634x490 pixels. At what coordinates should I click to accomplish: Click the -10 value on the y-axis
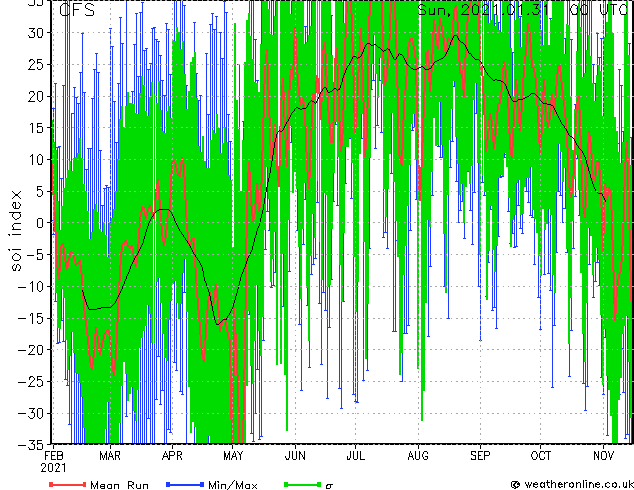click(31, 287)
